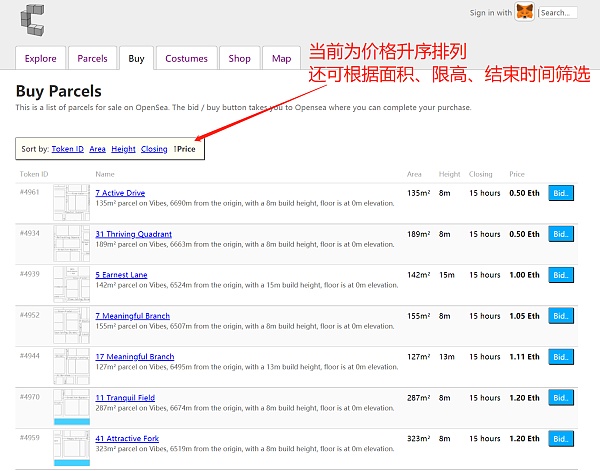Open the Costumes tab
The image size is (600, 471).
coord(186,59)
